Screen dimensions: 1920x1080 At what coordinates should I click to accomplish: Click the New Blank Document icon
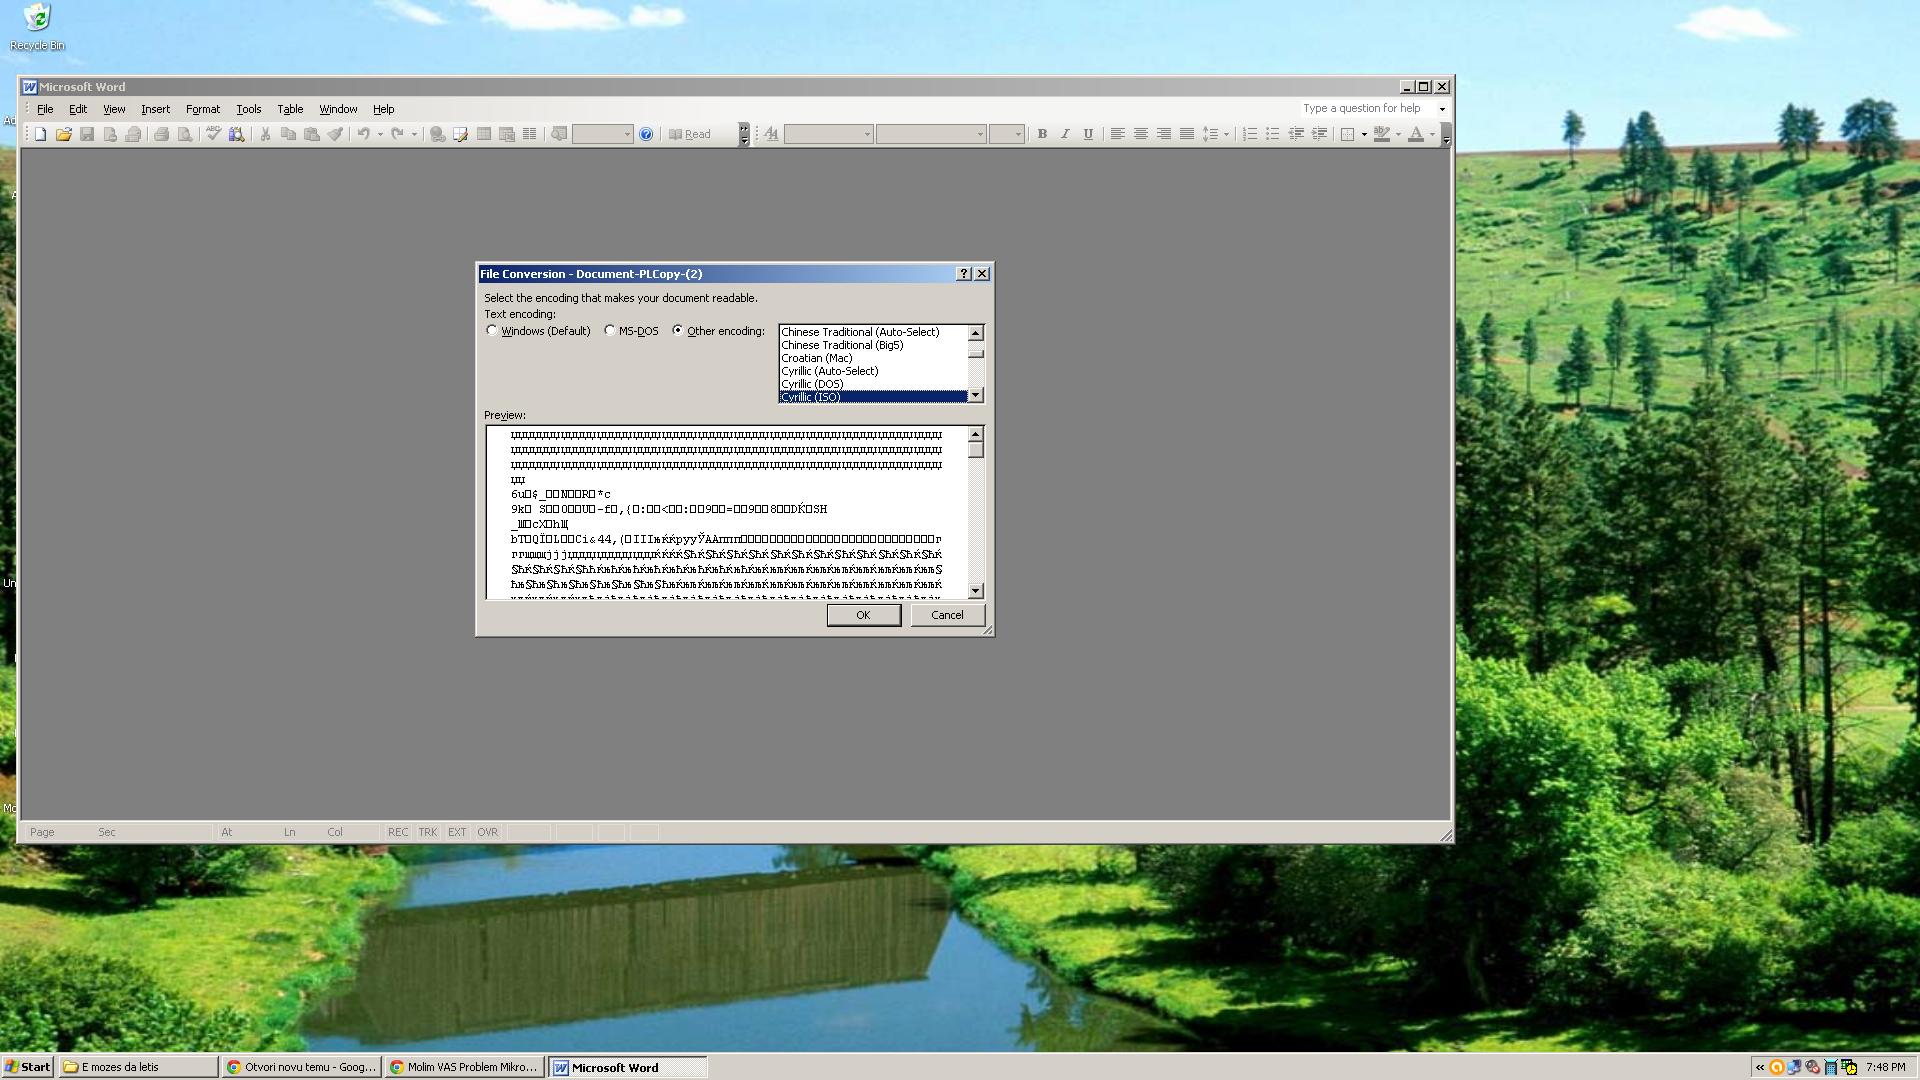[41, 134]
